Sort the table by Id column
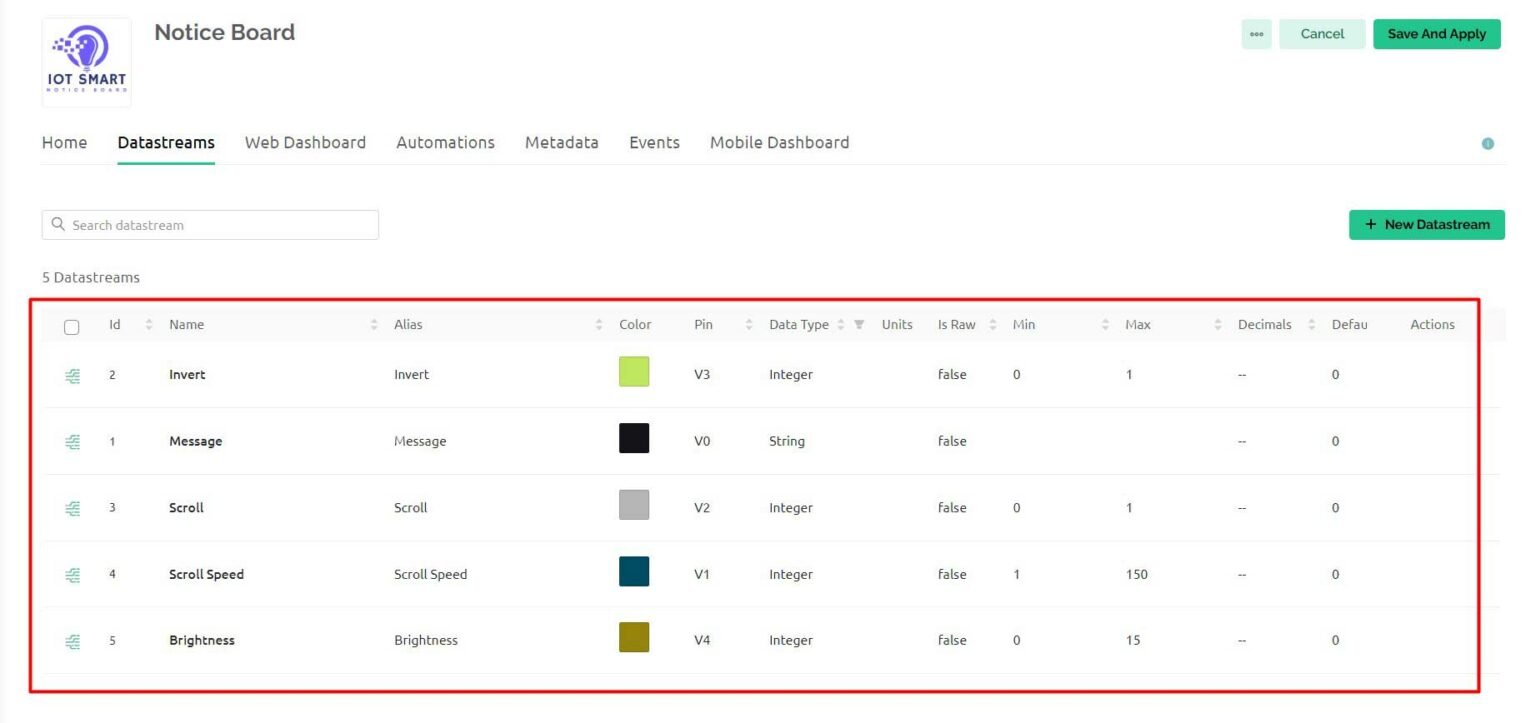The height and width of the screenshot is (723, 1536). pos(149,325)
